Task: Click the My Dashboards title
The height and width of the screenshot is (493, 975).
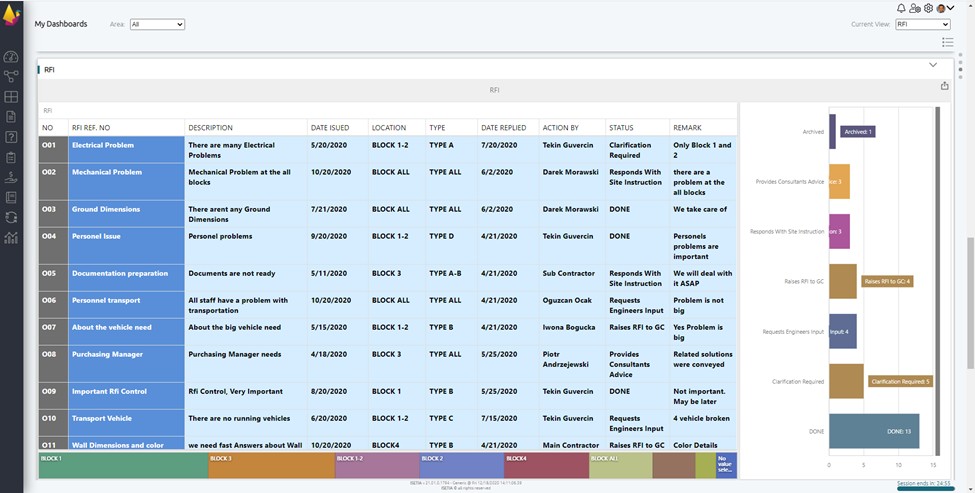Action: [x=61, y=24]
